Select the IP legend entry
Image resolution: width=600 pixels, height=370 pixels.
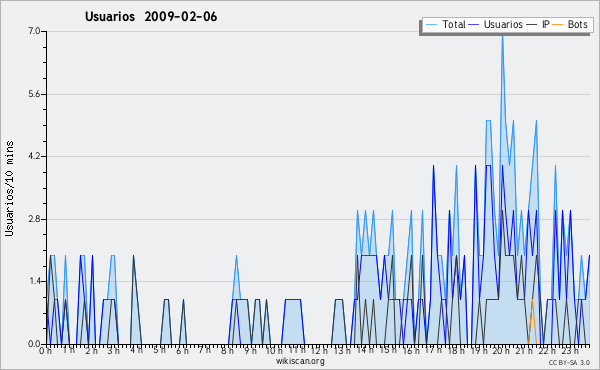coord(538,24)
